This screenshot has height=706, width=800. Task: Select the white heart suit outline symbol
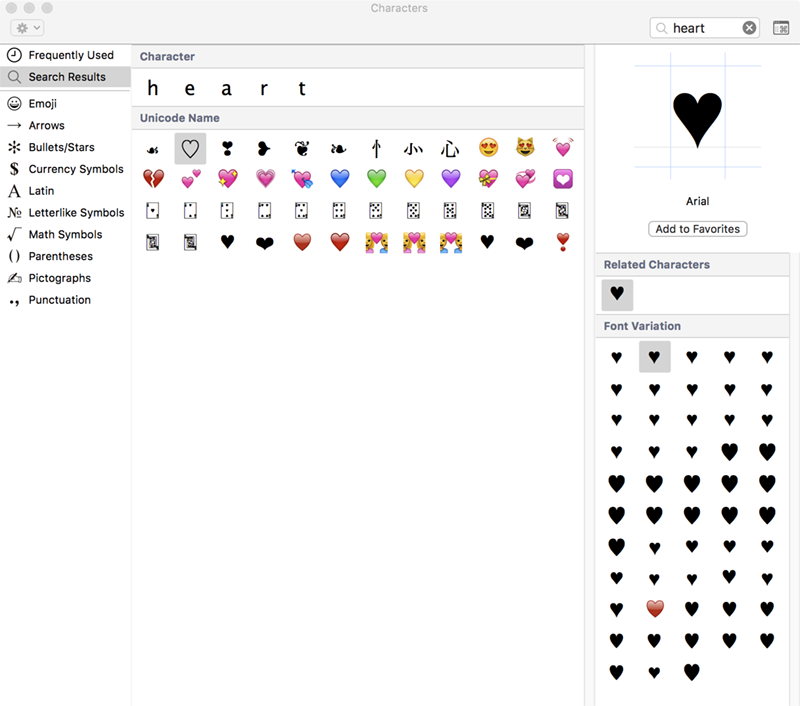pyautogui.click(x=190, y=148)
